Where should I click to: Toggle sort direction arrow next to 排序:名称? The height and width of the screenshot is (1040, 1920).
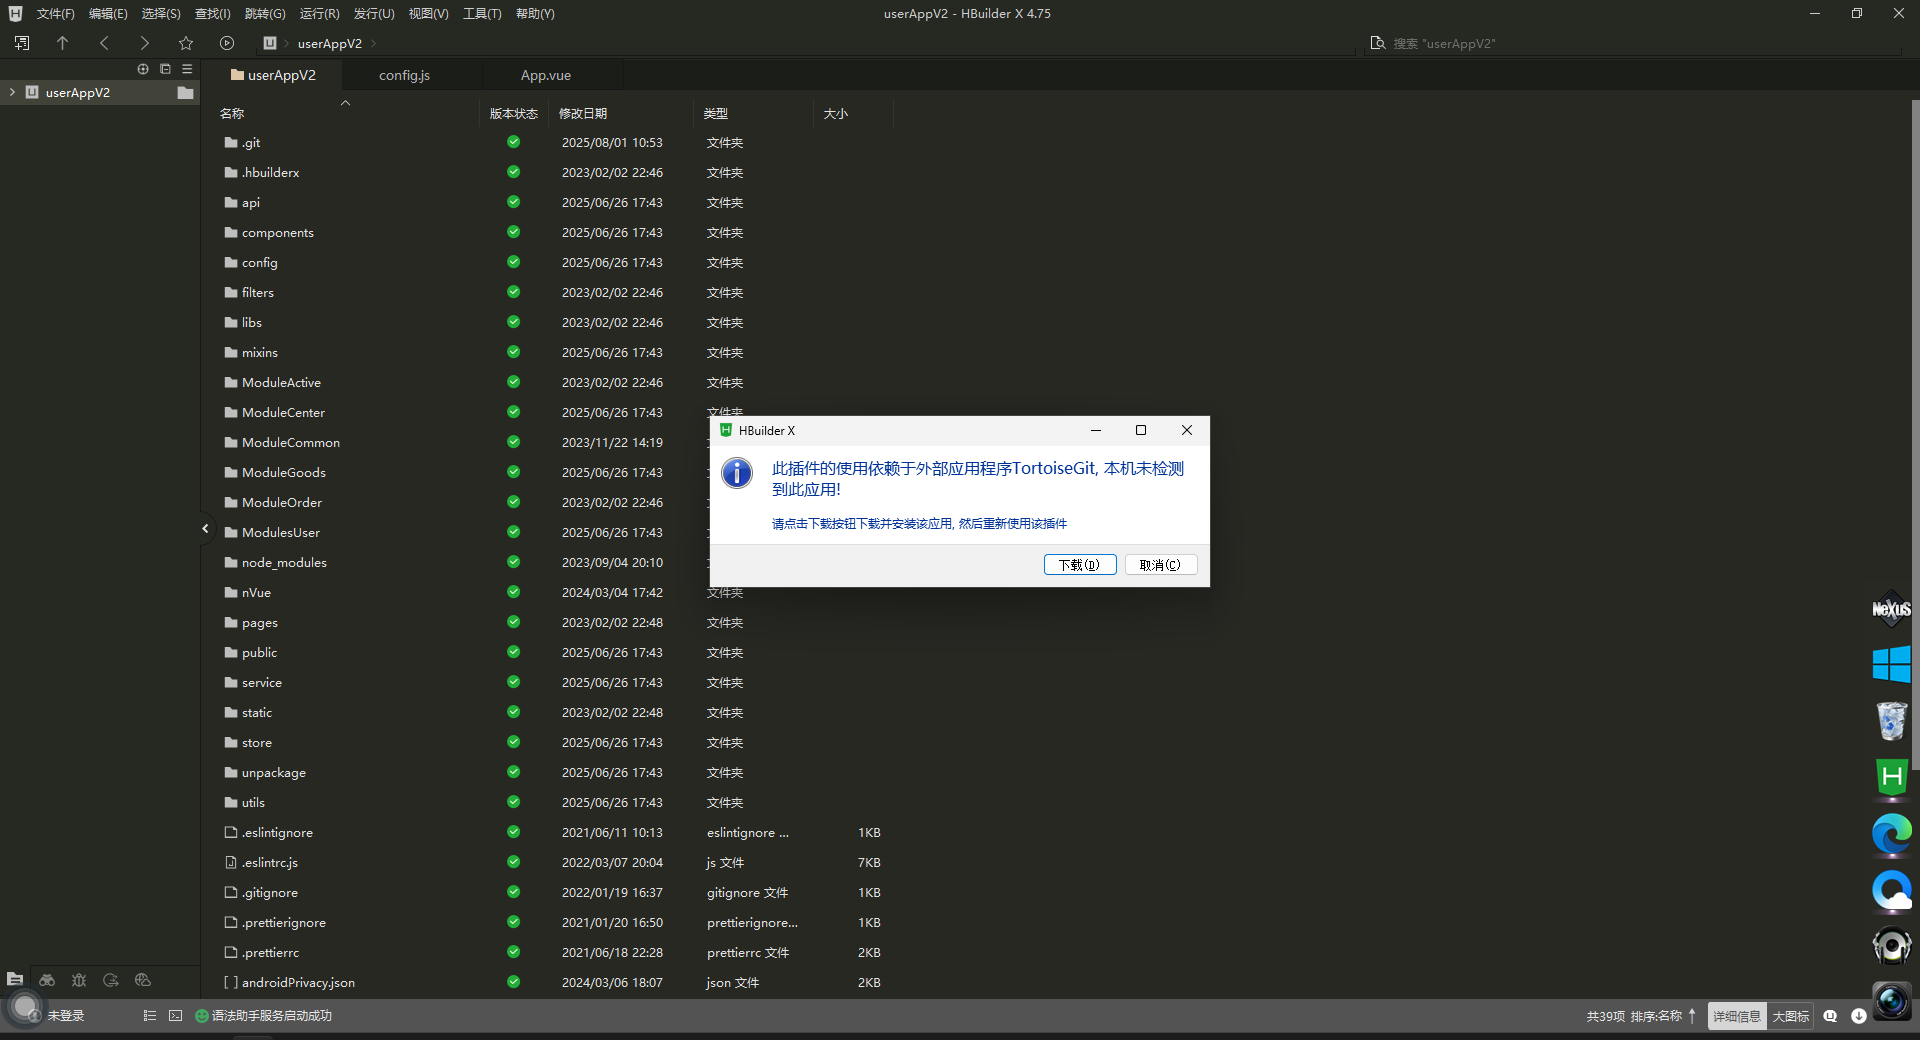tap(1692, 1016)
